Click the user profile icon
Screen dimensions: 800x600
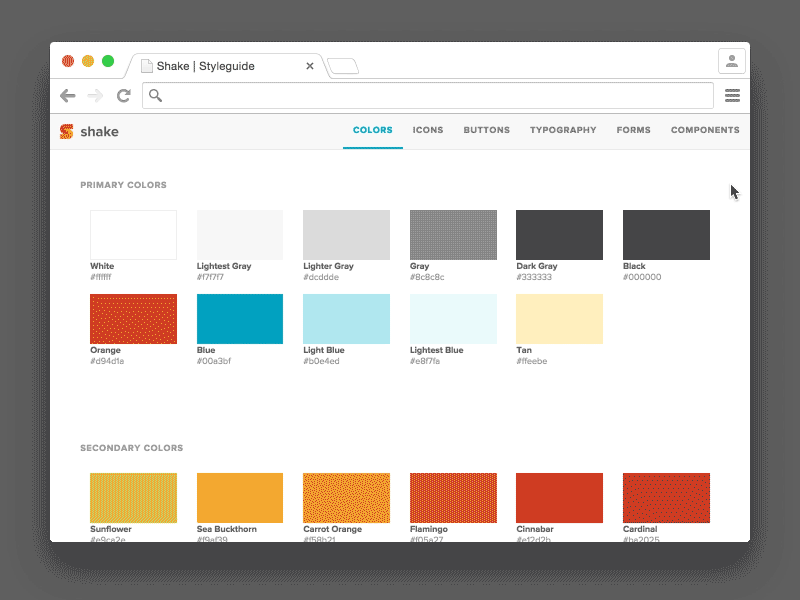[732, 60]
